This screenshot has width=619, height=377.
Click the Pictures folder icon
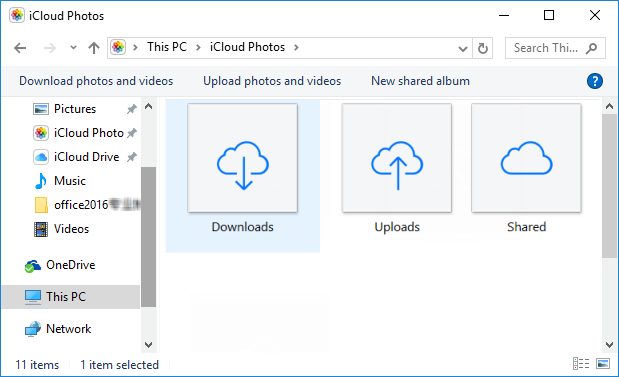pyautogui.click(x=41, y=109)
